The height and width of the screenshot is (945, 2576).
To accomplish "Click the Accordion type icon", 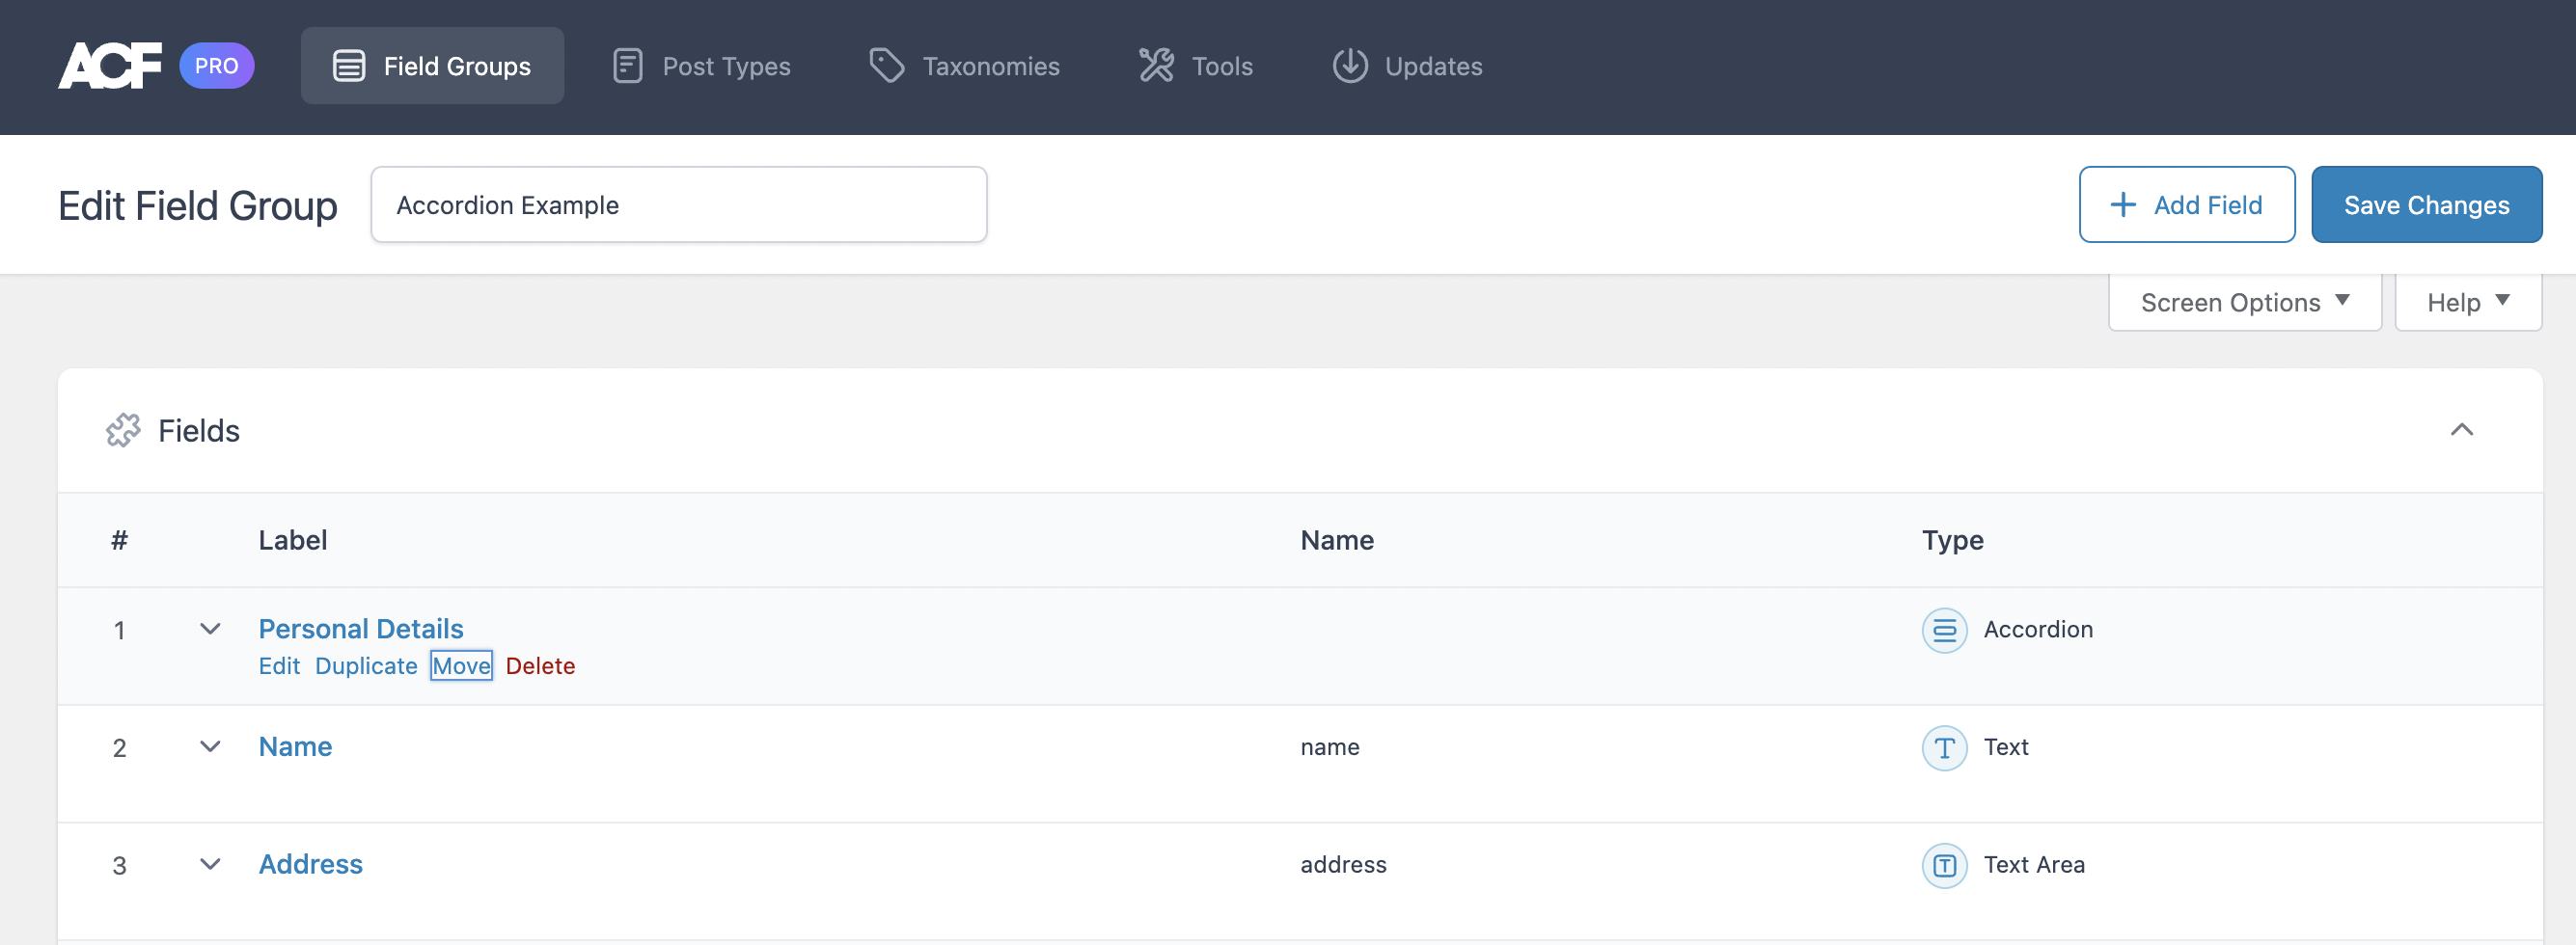I will [x=1943, y=630].
